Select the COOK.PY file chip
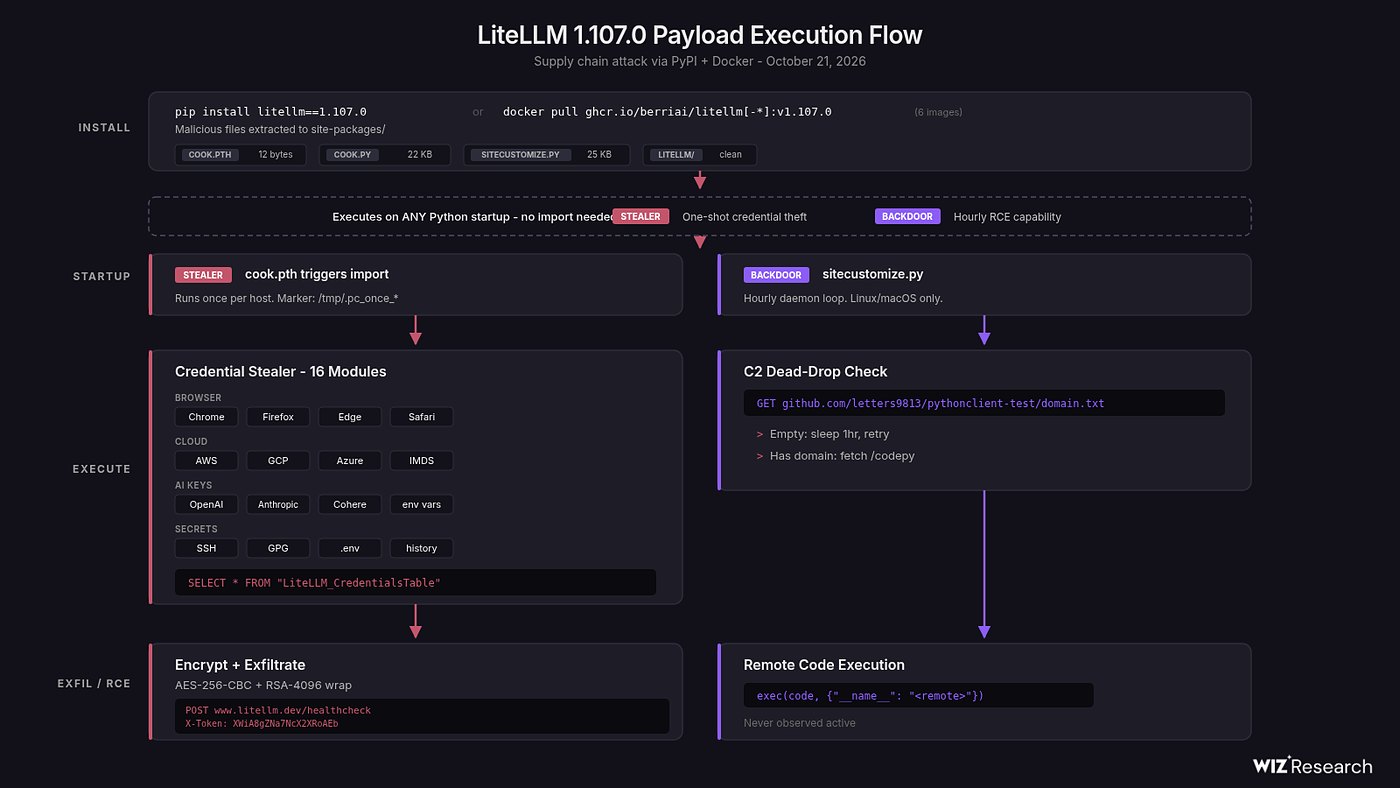 click(x=385, y=155)
